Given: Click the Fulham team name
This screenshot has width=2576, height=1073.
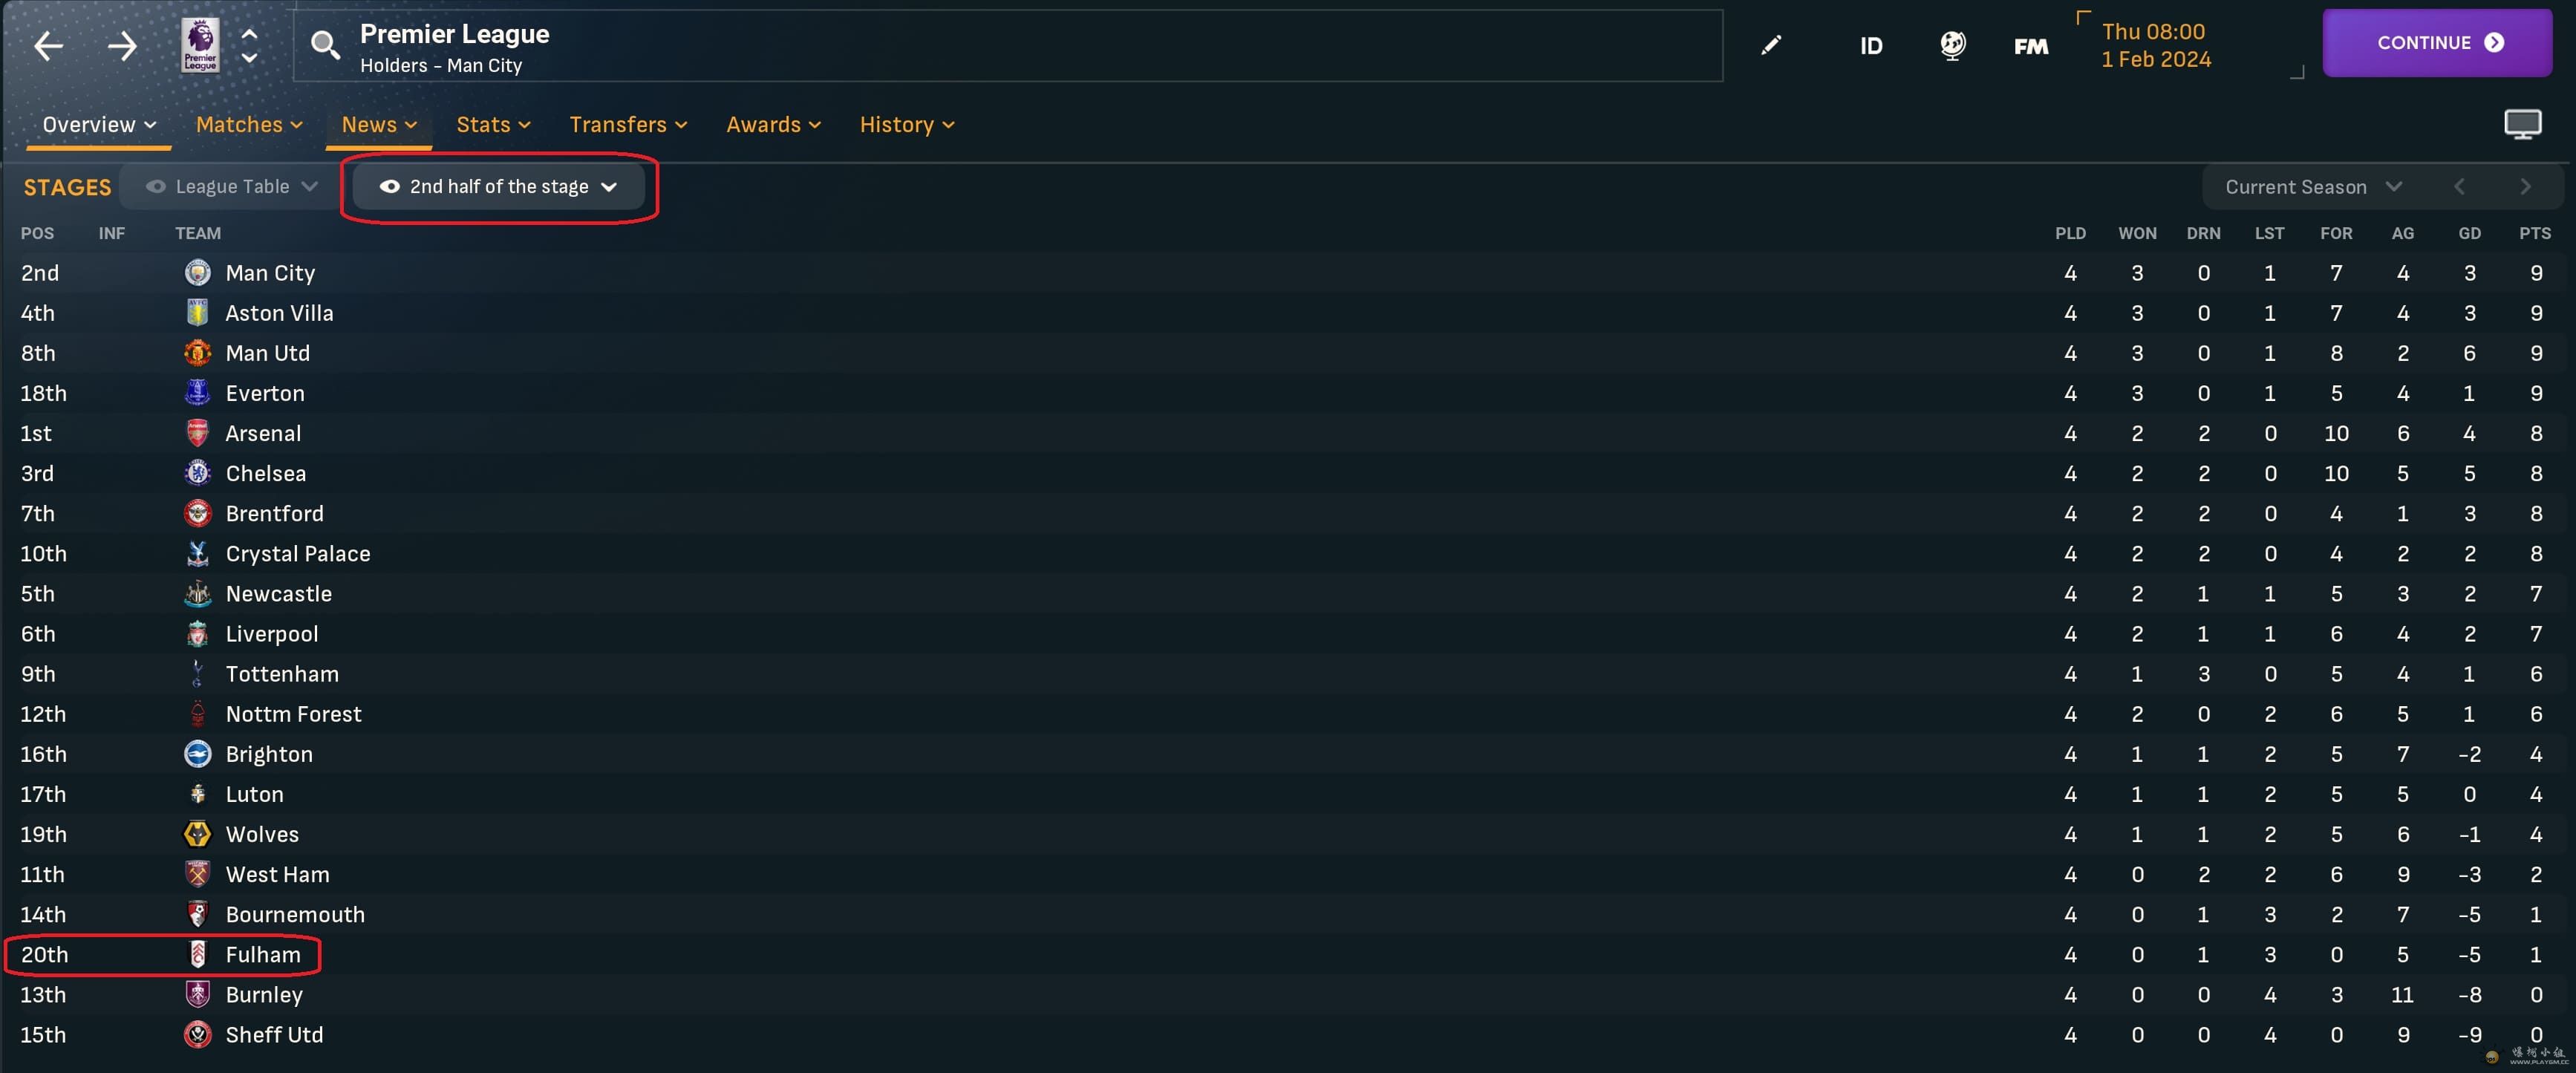Looking at the screenshot, I should pyautogui.click(x=263, y=955).
